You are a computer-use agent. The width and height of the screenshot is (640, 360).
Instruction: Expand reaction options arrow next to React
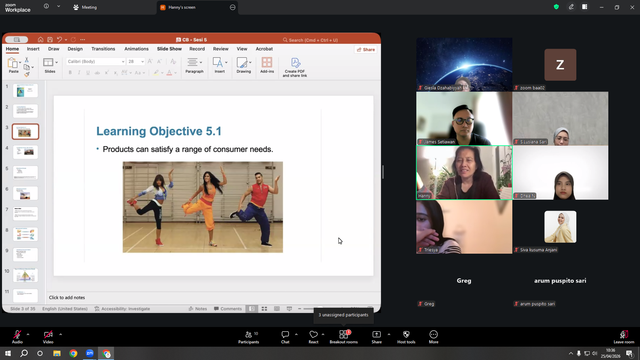pos(323,334)
